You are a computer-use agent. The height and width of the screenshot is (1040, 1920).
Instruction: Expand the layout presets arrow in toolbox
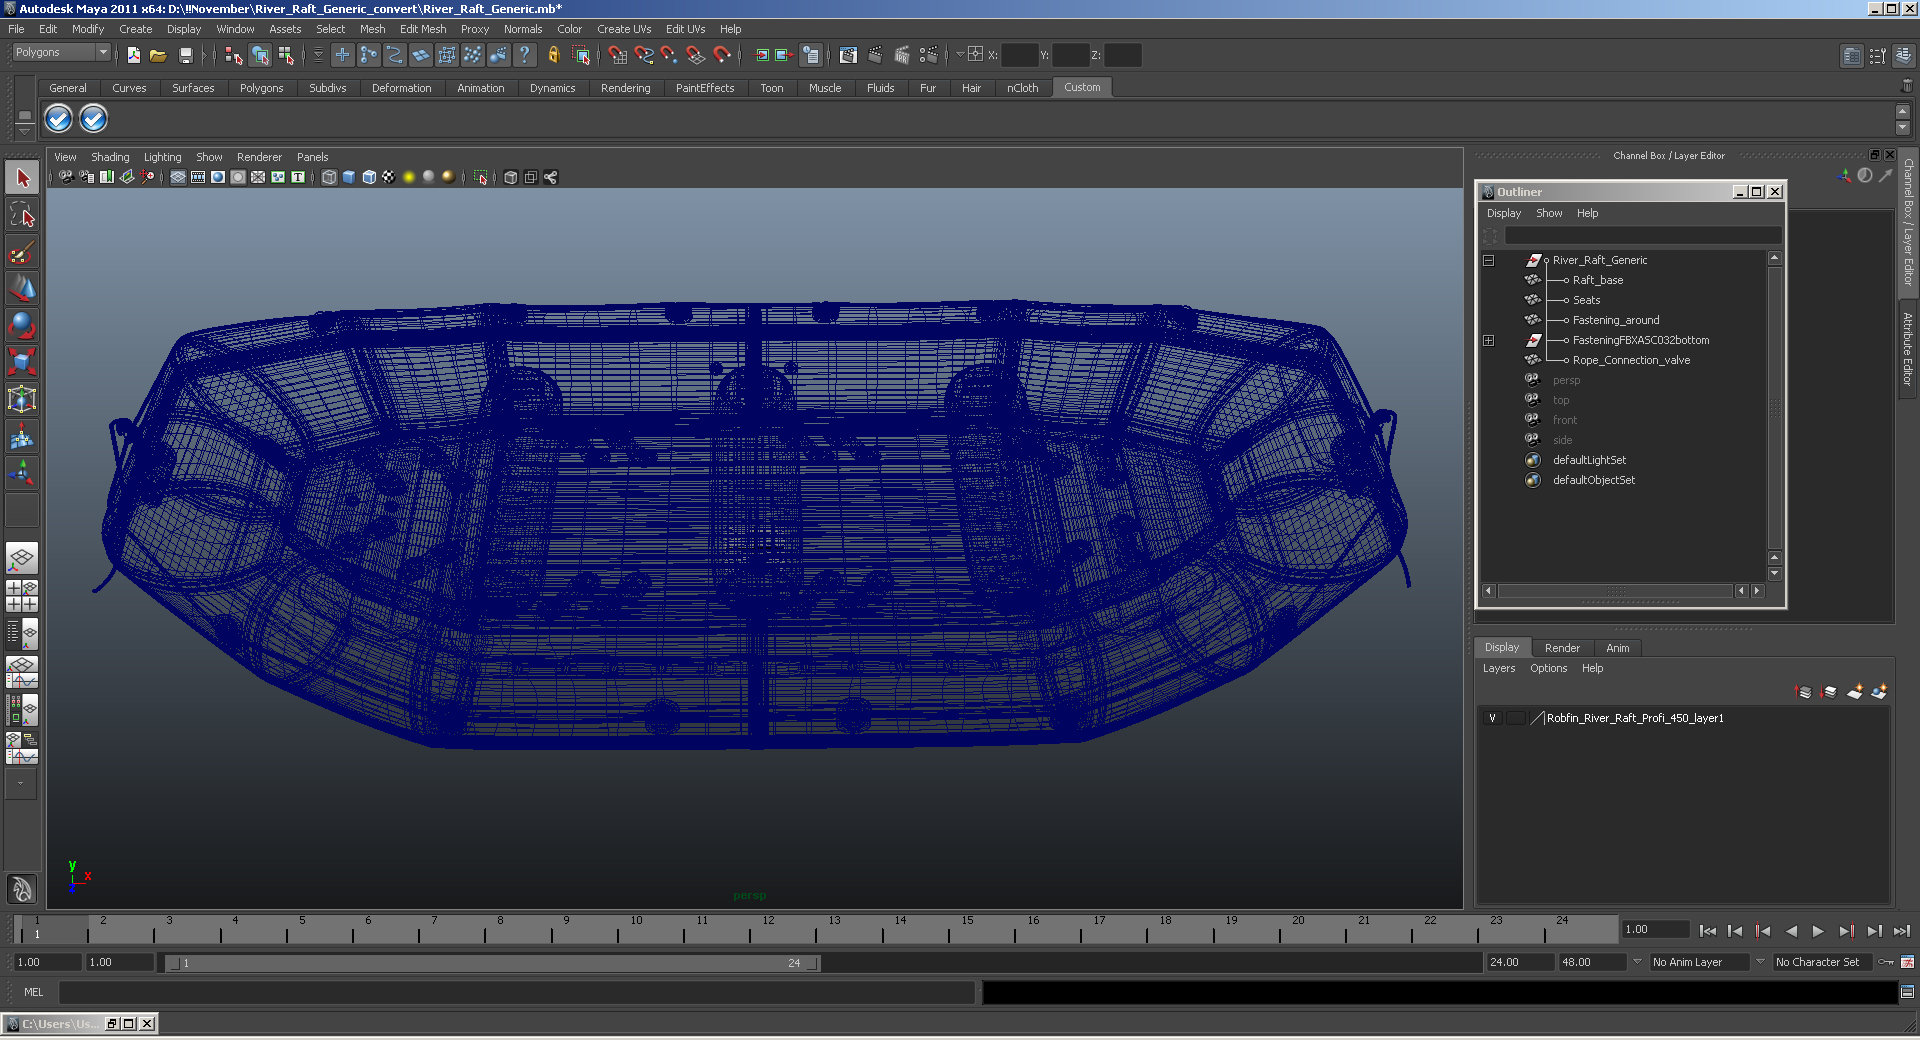click(21, 784)
